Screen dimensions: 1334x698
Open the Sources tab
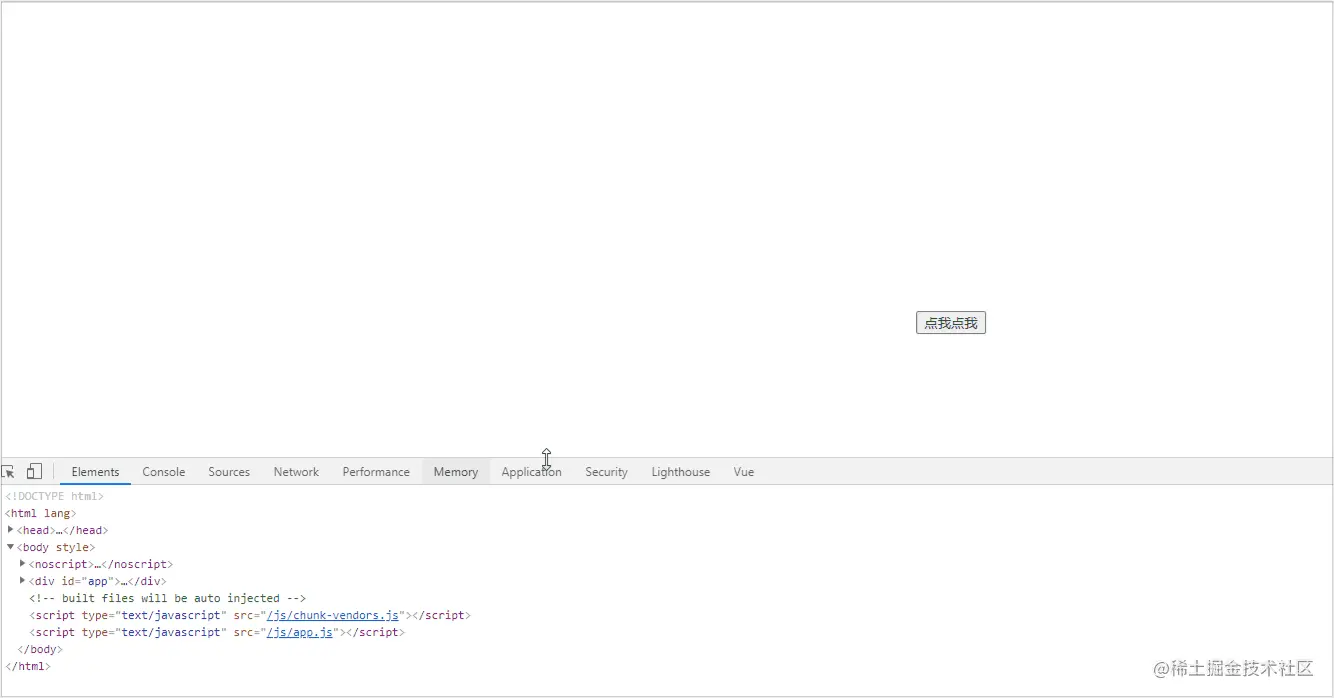(x=229, y=472)
